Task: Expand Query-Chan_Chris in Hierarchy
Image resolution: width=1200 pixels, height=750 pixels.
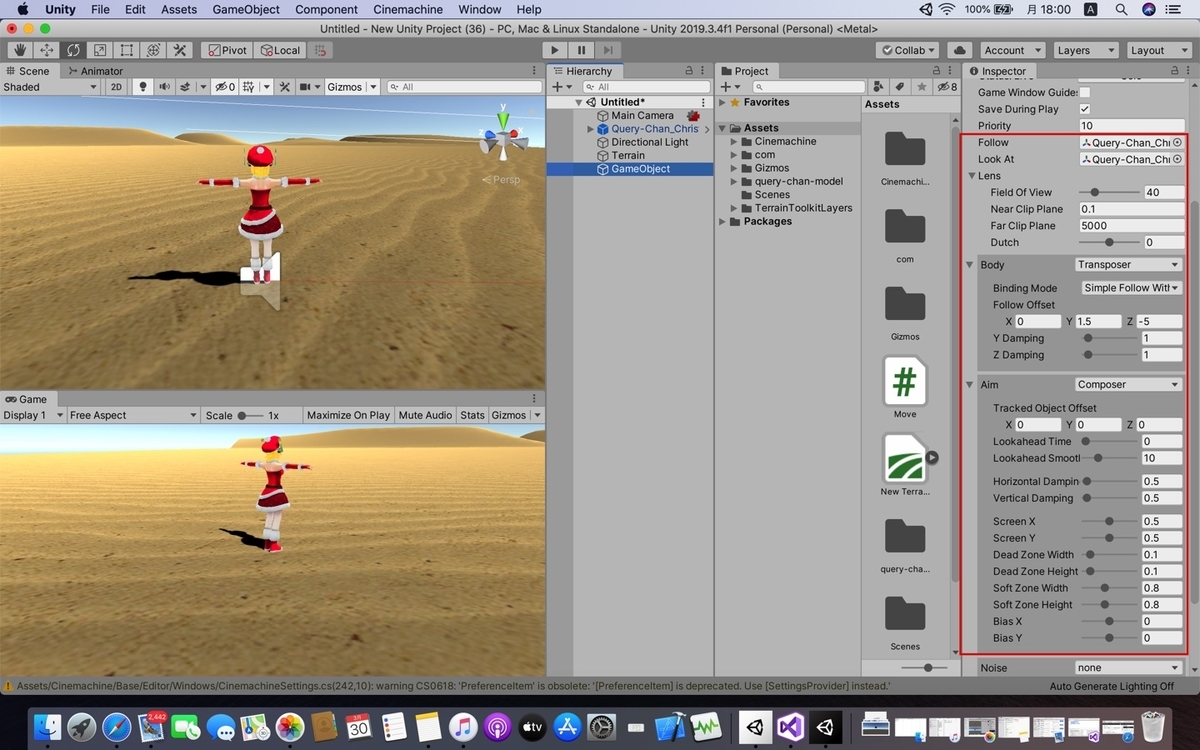Action: (x=591, y=129)
